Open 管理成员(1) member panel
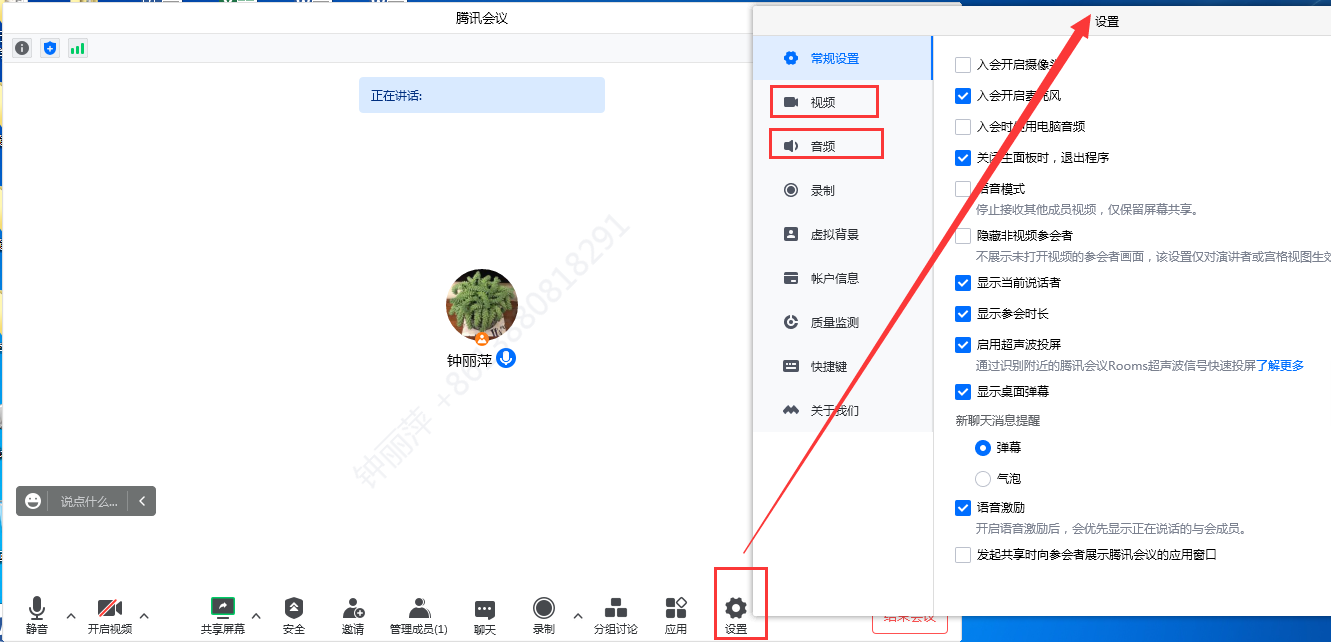The height and width of the screenshot is (642, 1331). tap(419, 616)
